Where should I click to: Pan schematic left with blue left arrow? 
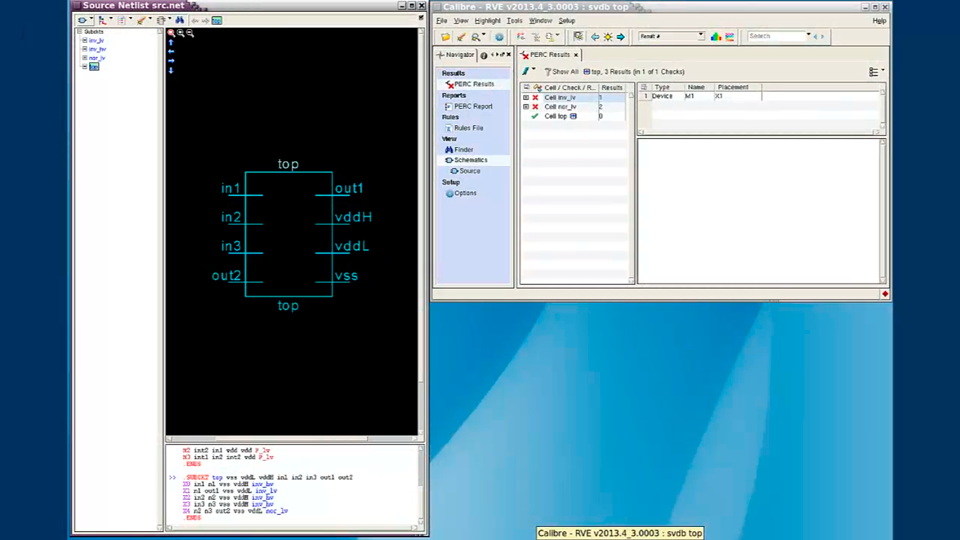click(171, 51)
